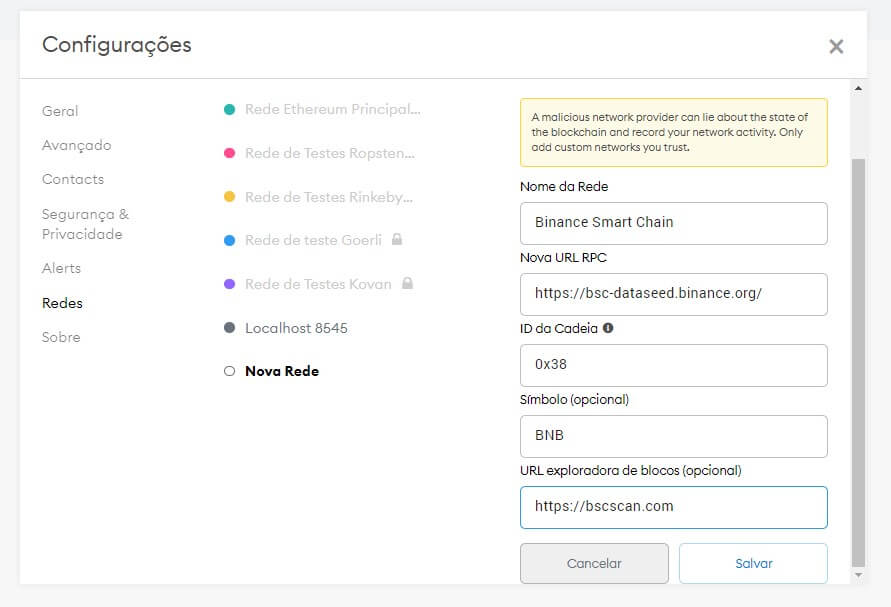
Task: Click the malicious network provider warning text
Action: (x=670, y=132)
